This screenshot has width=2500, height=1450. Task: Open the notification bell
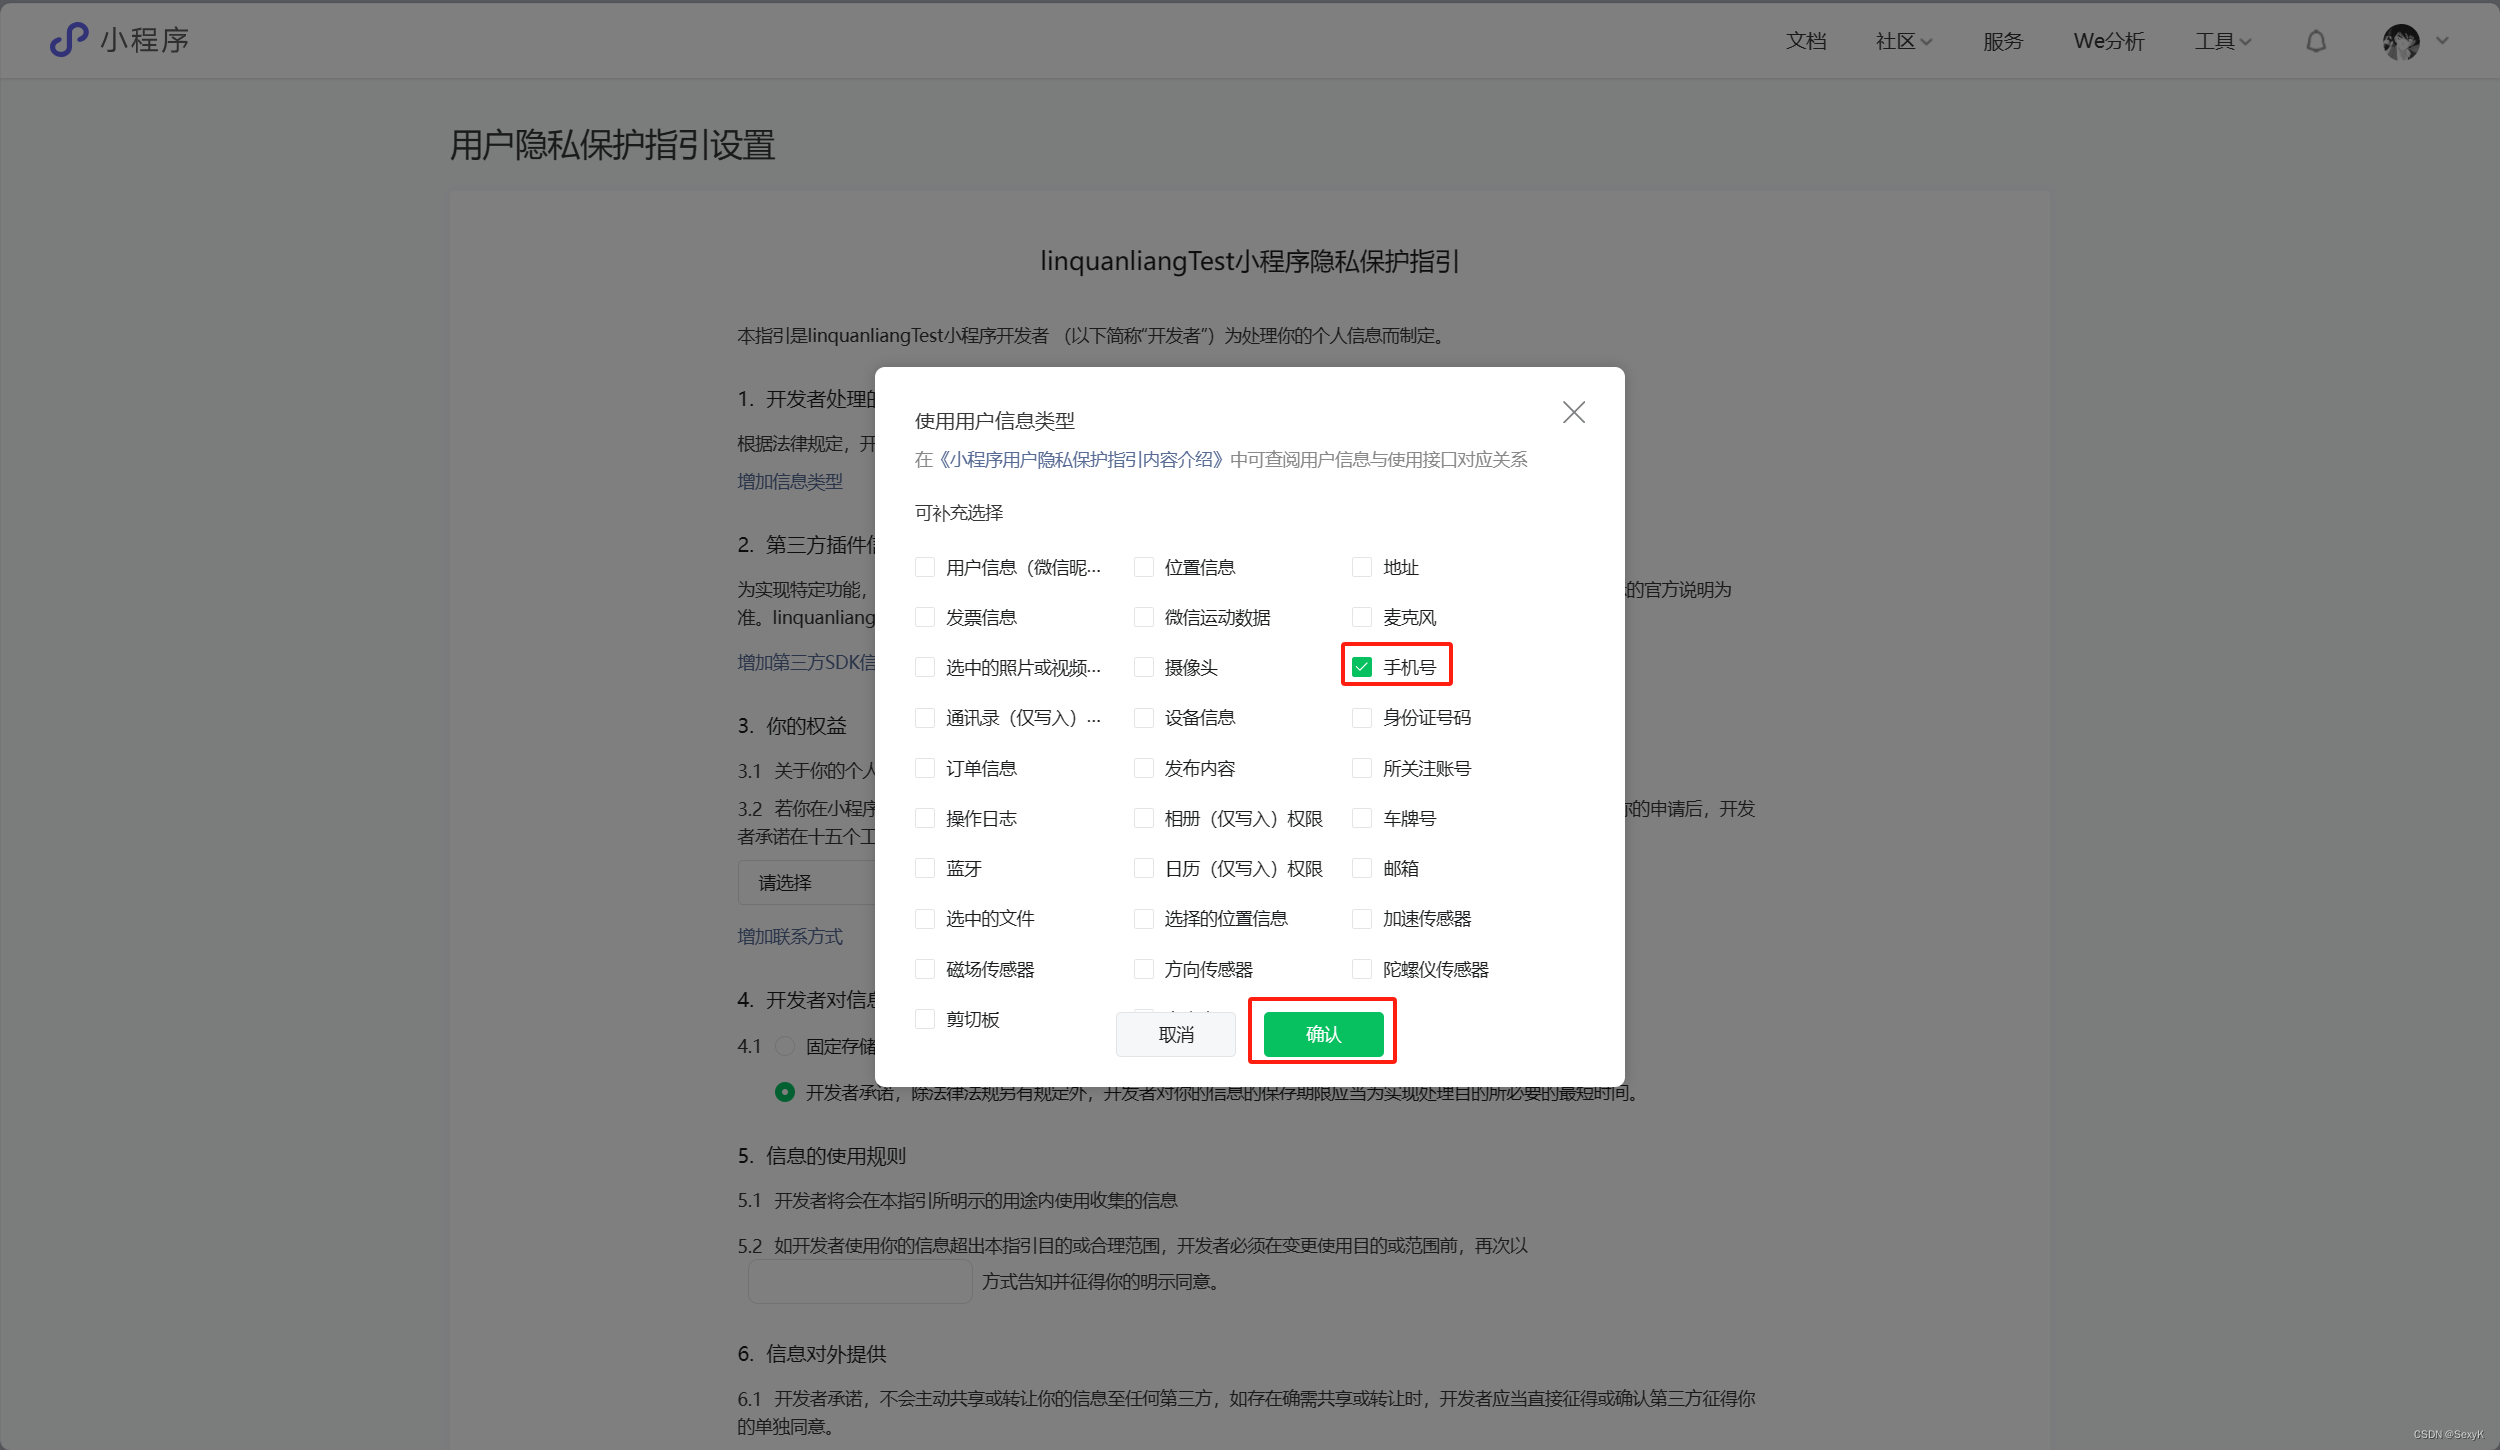(x=2316, y=41)
